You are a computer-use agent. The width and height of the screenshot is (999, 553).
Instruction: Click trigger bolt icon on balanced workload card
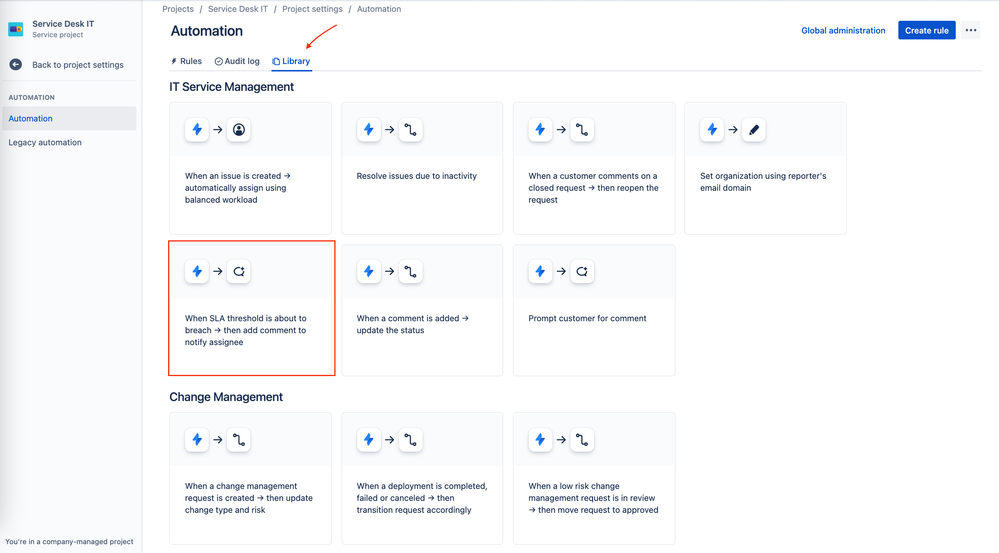click(x=197, y=129)
